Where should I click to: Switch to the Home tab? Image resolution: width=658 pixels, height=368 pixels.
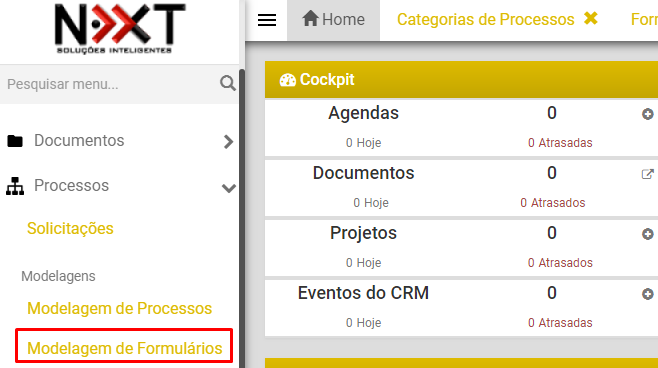coord(334,19)
